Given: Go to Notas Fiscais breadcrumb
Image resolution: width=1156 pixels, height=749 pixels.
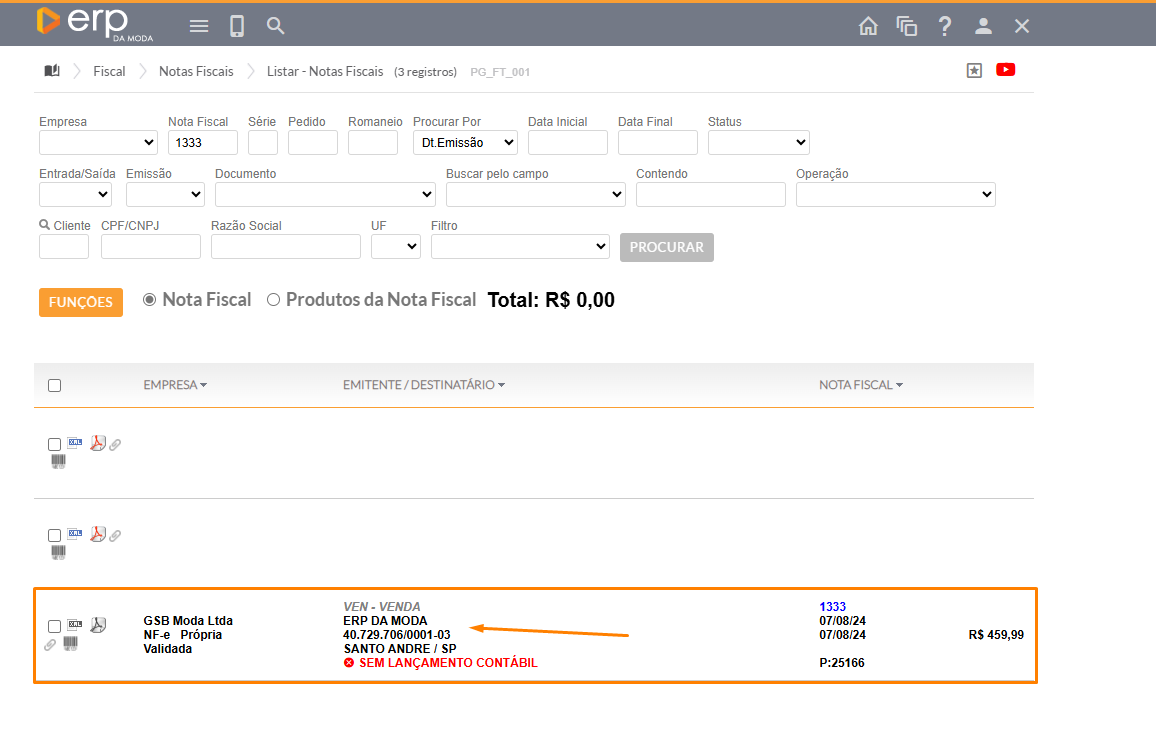Looking at the screenshot, I should (196, 71).
